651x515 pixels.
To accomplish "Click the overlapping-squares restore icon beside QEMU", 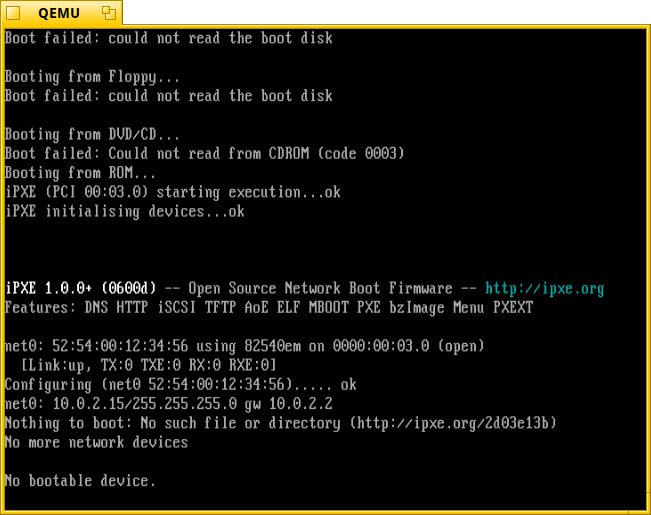I will coord(109,13).
